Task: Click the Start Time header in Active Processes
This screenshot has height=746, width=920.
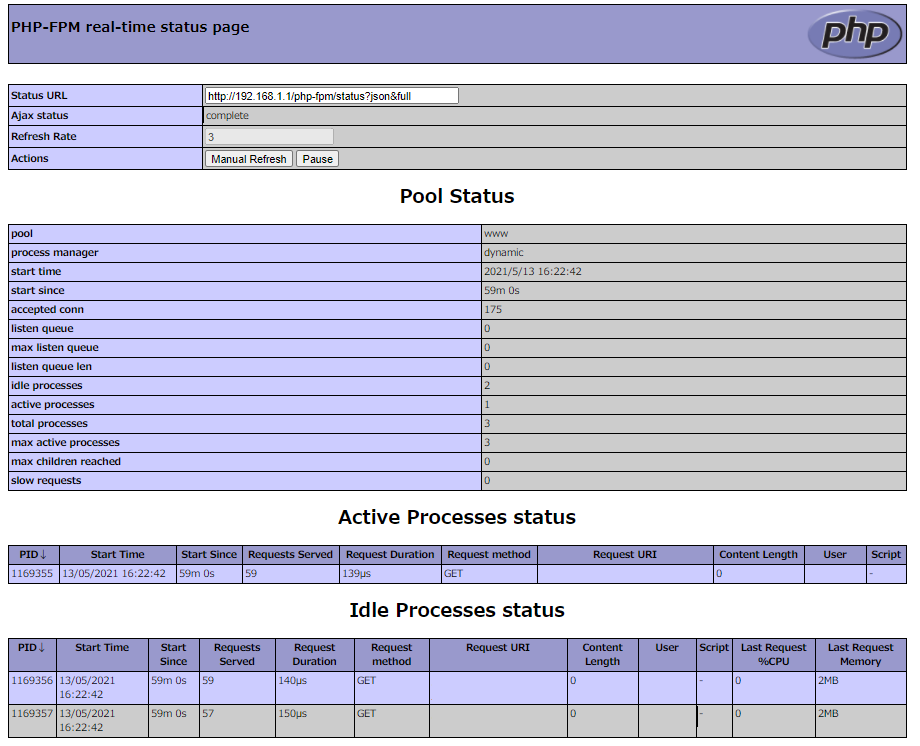Action: click(117, 554)
